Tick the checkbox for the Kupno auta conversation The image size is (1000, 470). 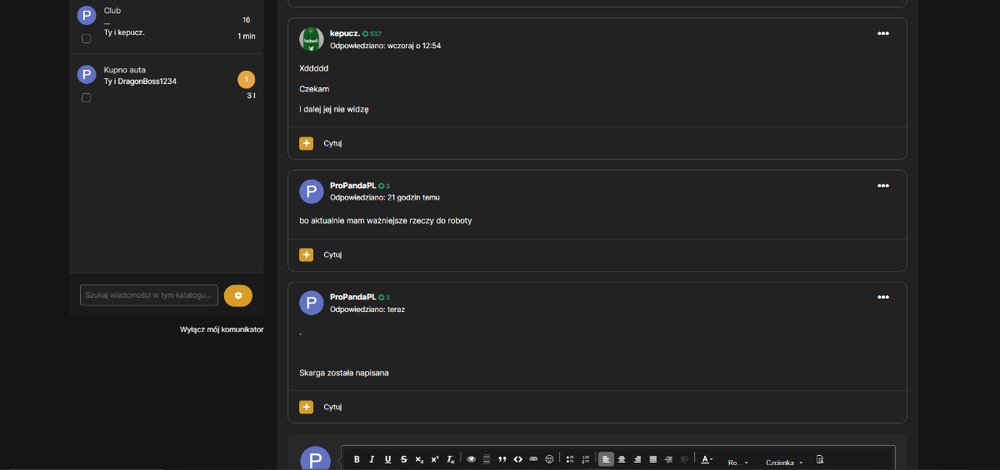click(x=86, y=98)
